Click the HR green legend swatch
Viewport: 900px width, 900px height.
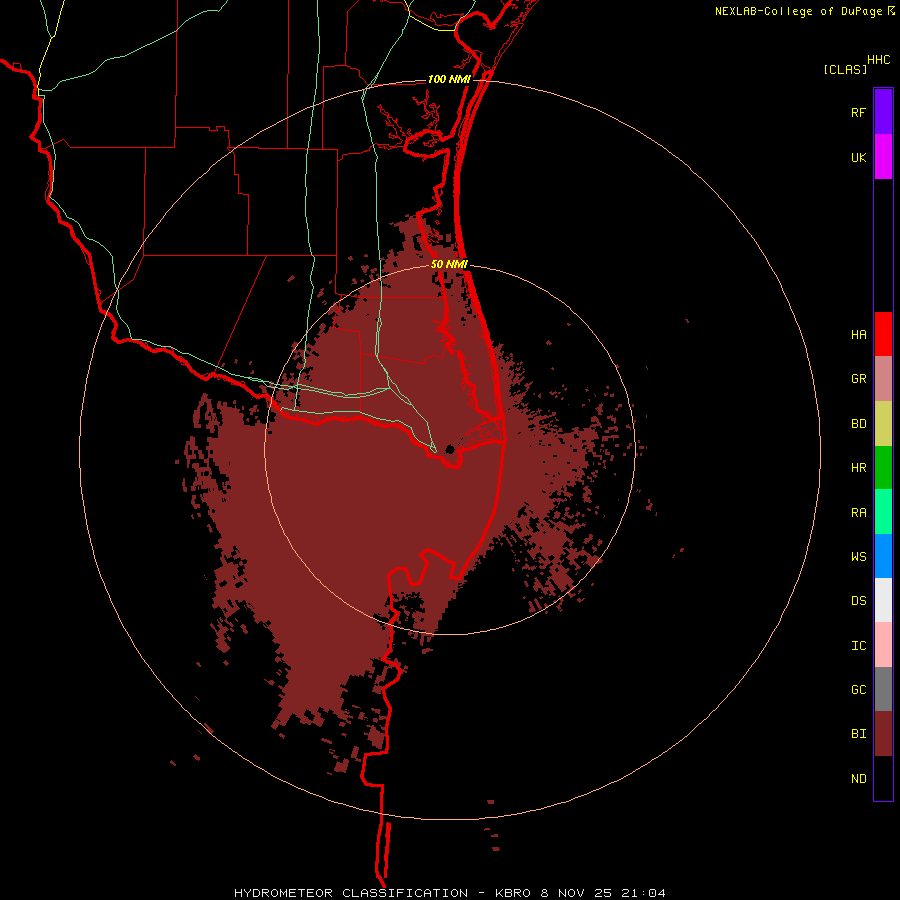click(x=883, y=468)
